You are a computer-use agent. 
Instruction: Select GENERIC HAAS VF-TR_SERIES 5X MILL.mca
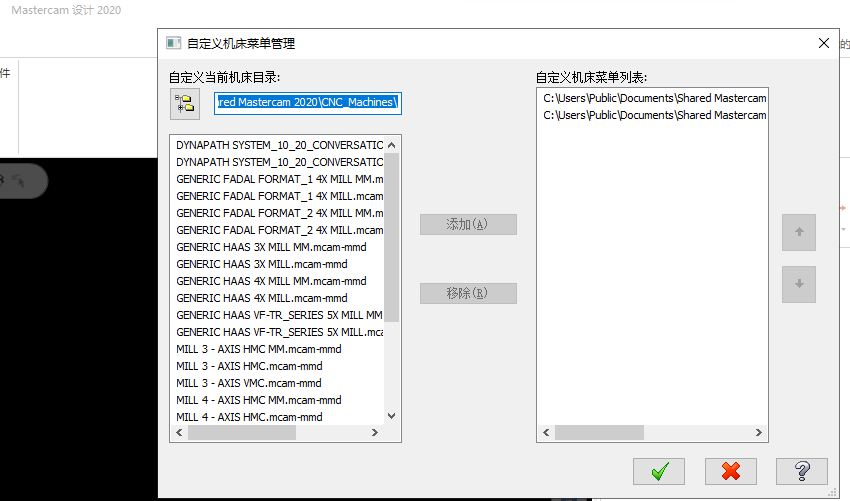279,332
